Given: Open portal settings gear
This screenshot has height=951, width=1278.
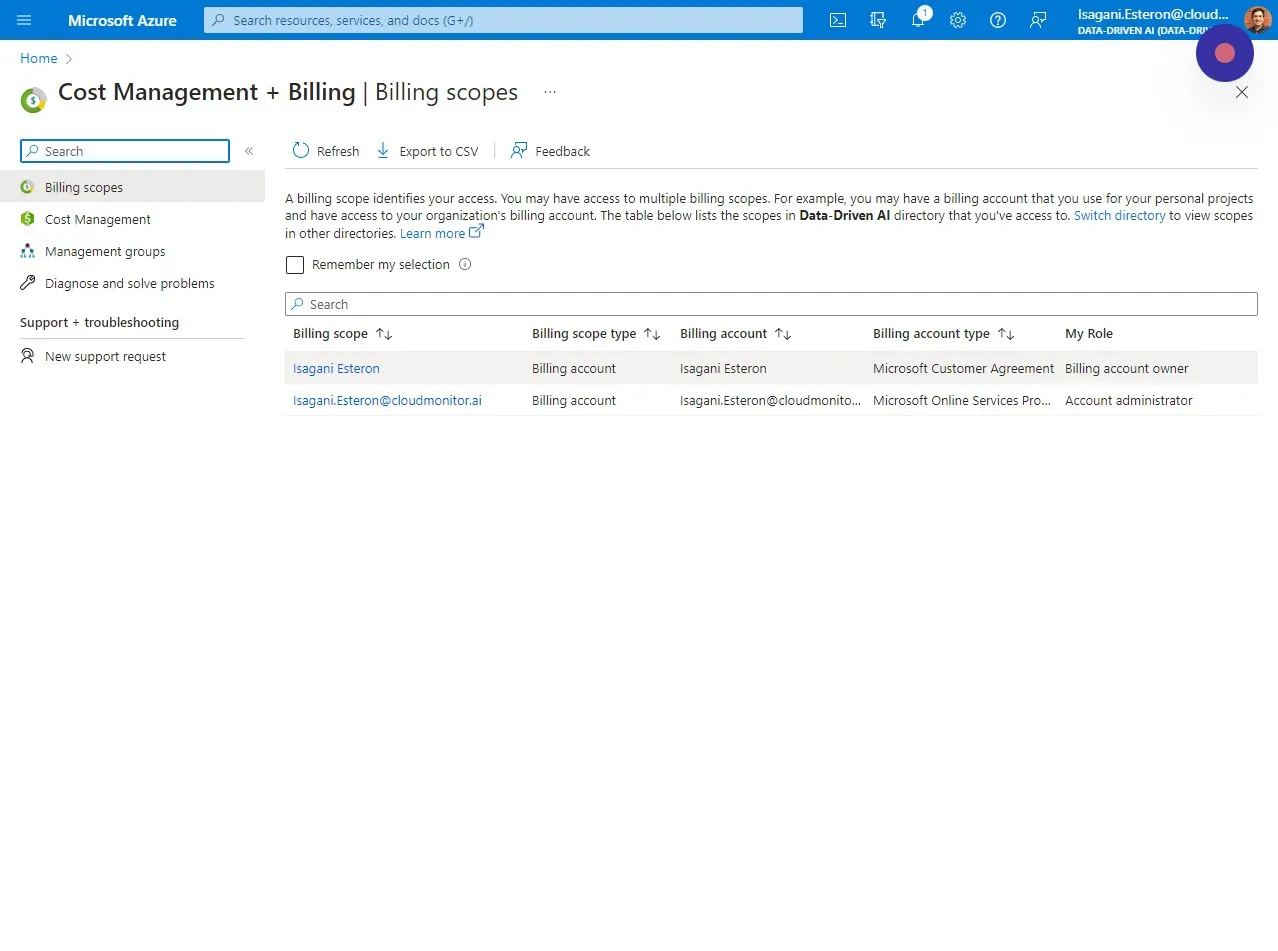Looking at the screenshot, I should (958, 20).
